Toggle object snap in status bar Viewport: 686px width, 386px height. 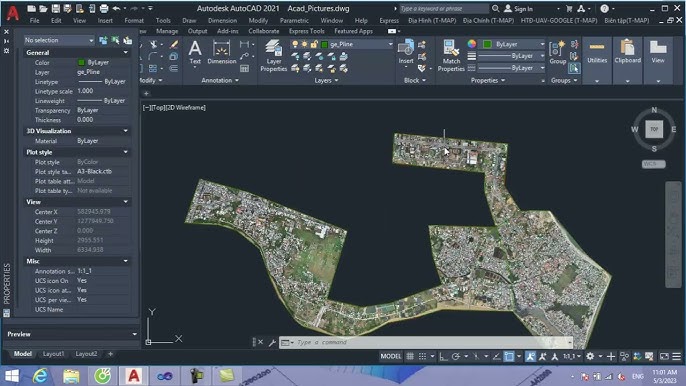pyautogui.click(x=509, y=356)
